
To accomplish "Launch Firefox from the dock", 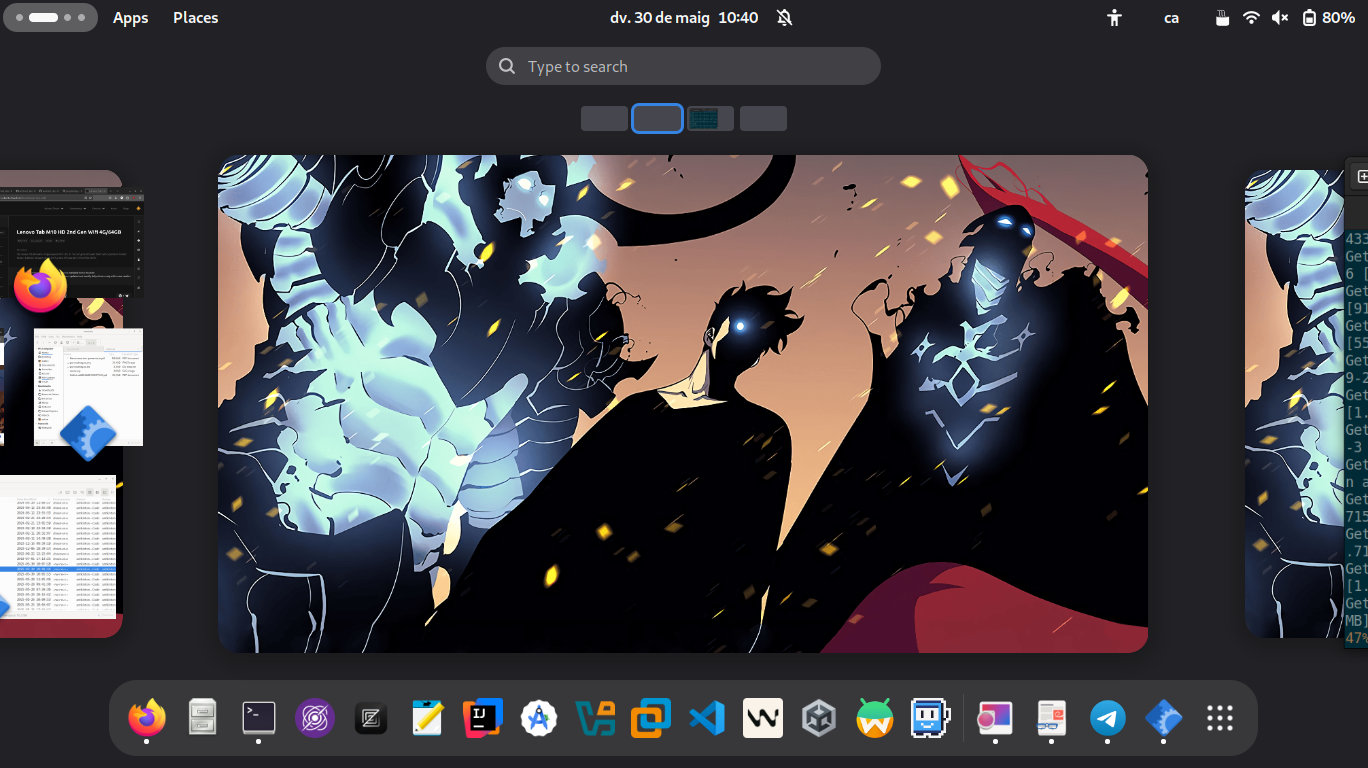I will [x=147, y=718].
